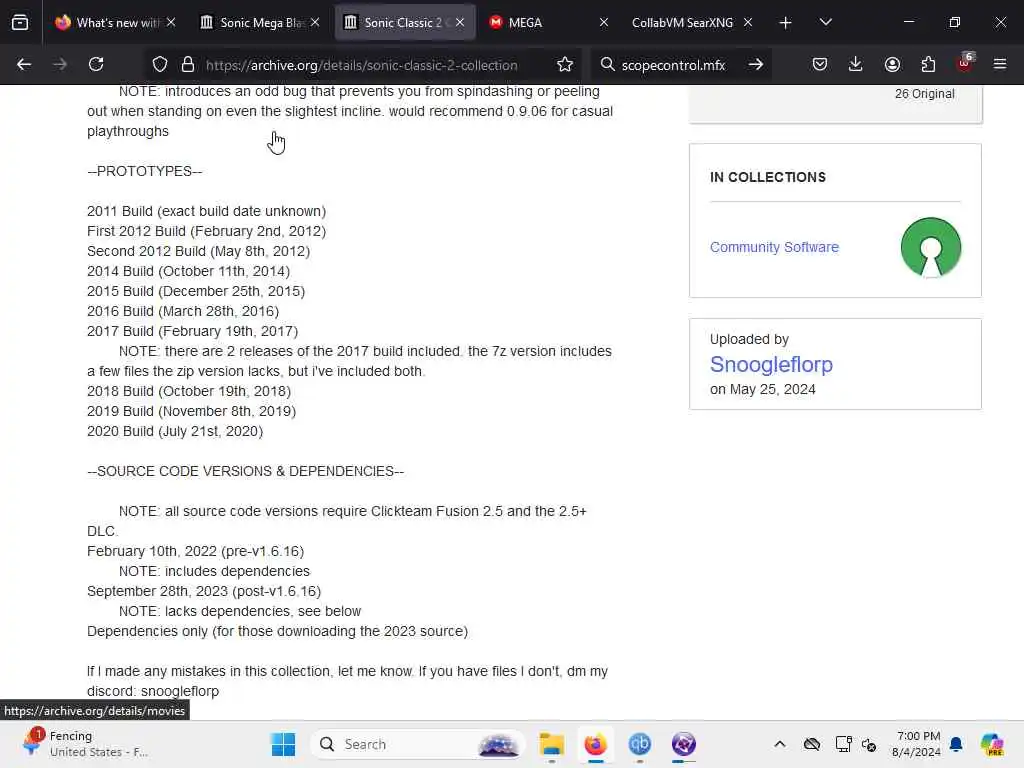The width and height of the screenshot is (1024, 768).
Task: Open the Windows Start menu
Action: point(283,744)
